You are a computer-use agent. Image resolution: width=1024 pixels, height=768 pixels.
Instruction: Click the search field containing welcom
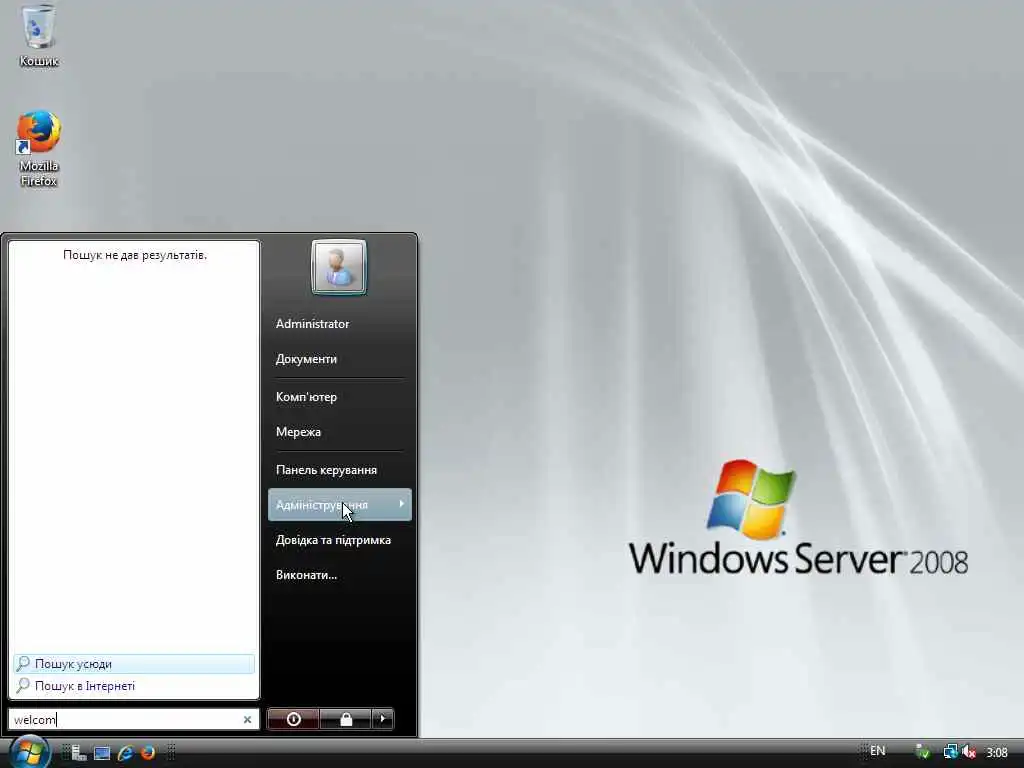point(133,719)
